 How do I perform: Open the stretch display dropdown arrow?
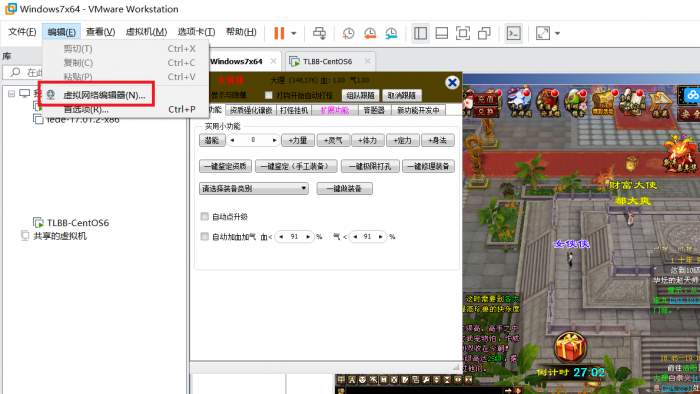(557, 33)
